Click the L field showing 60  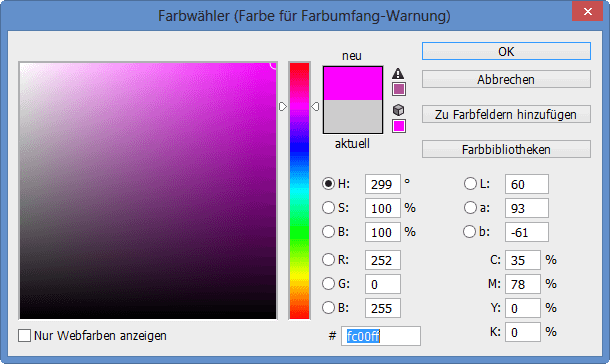(527, 184)
